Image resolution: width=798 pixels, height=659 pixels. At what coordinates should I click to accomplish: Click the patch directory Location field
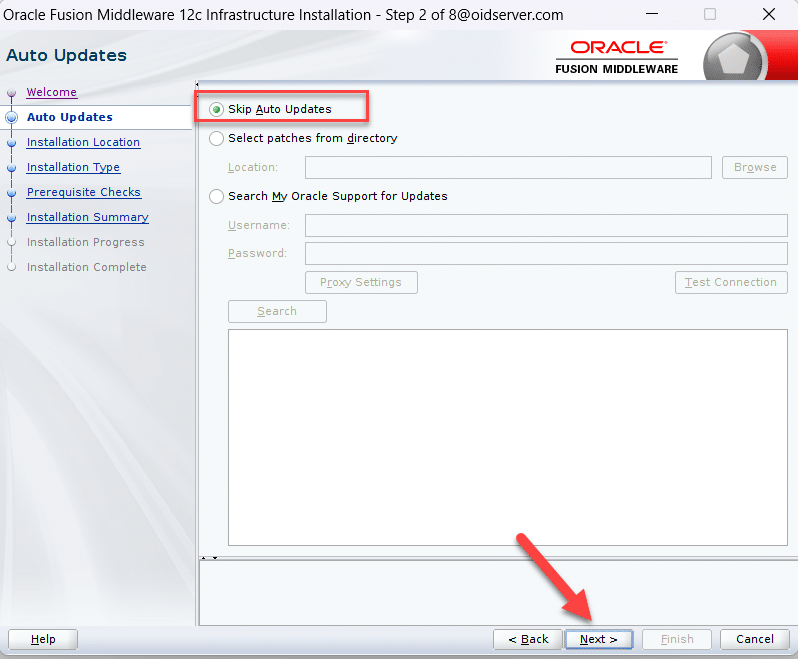click(508, 167)
